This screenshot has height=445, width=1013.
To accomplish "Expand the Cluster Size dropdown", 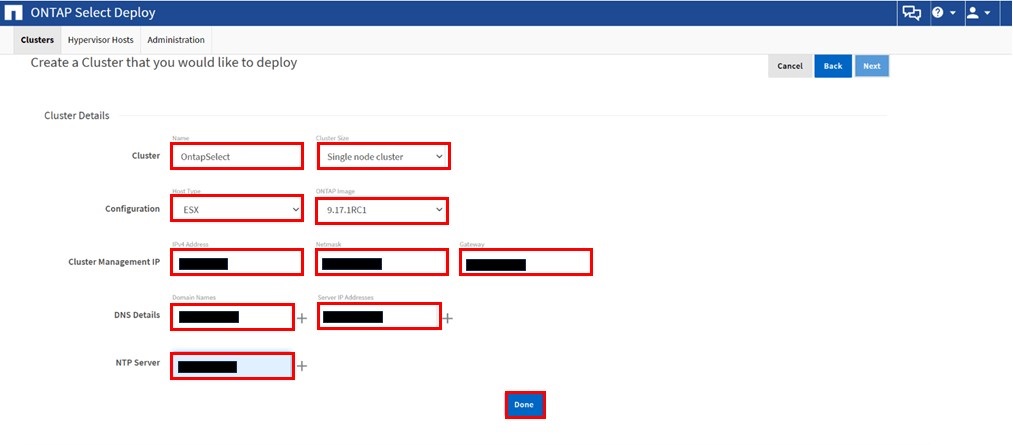I will (384, 156).
